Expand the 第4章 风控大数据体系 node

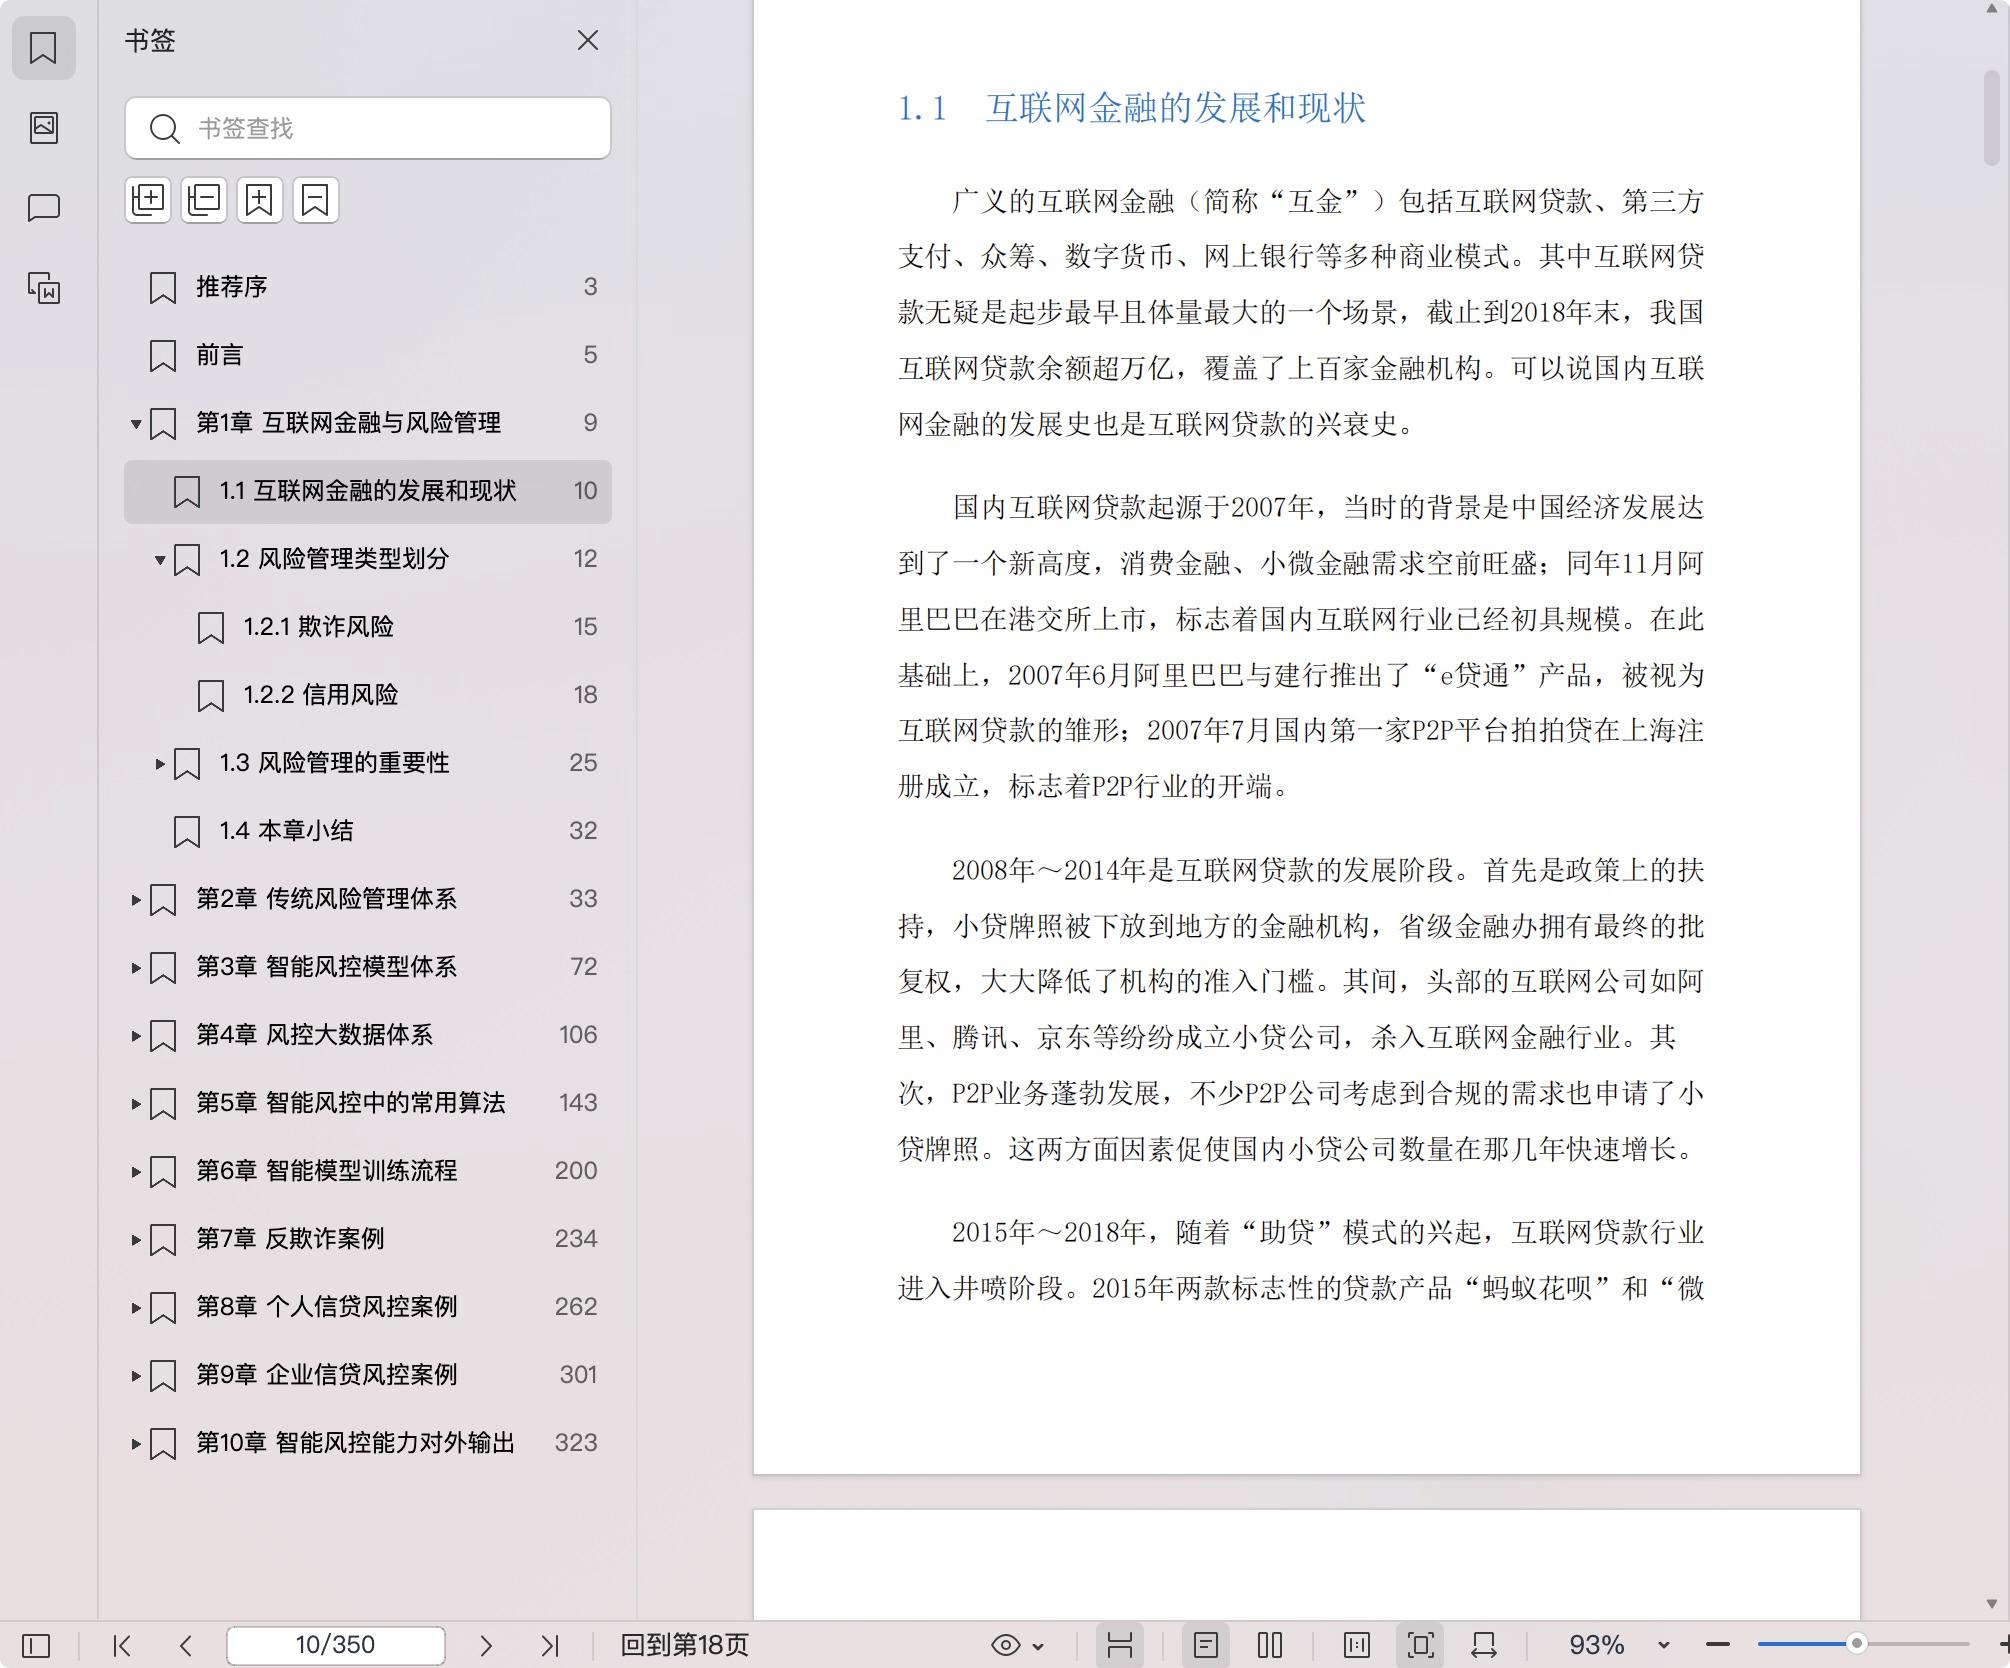pyautogui.click(x=136, y=1036)
